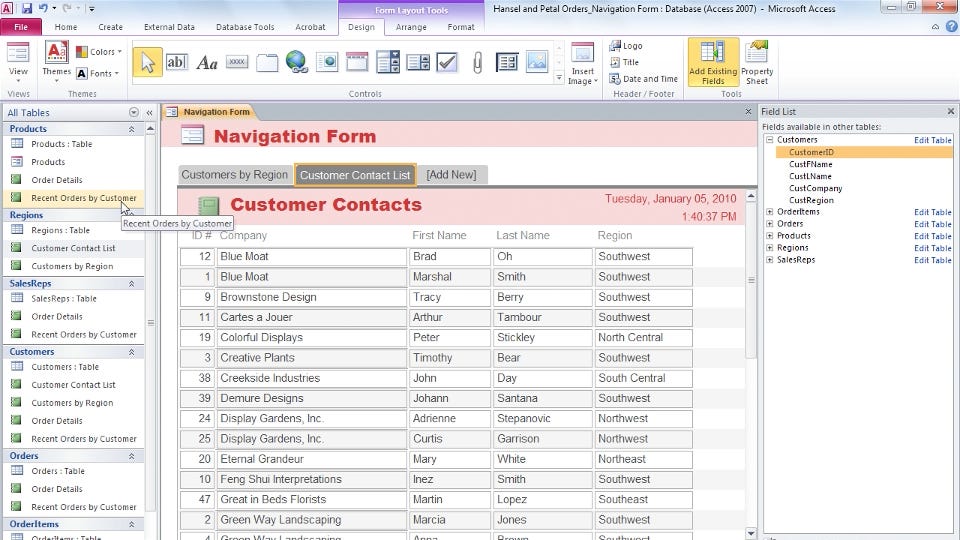Insert Date and Time

(643, 79)
